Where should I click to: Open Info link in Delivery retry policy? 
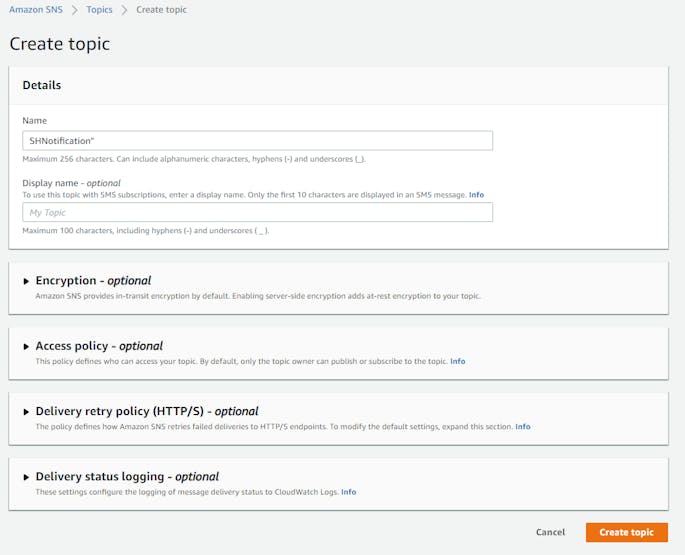(x=522, y=426)
